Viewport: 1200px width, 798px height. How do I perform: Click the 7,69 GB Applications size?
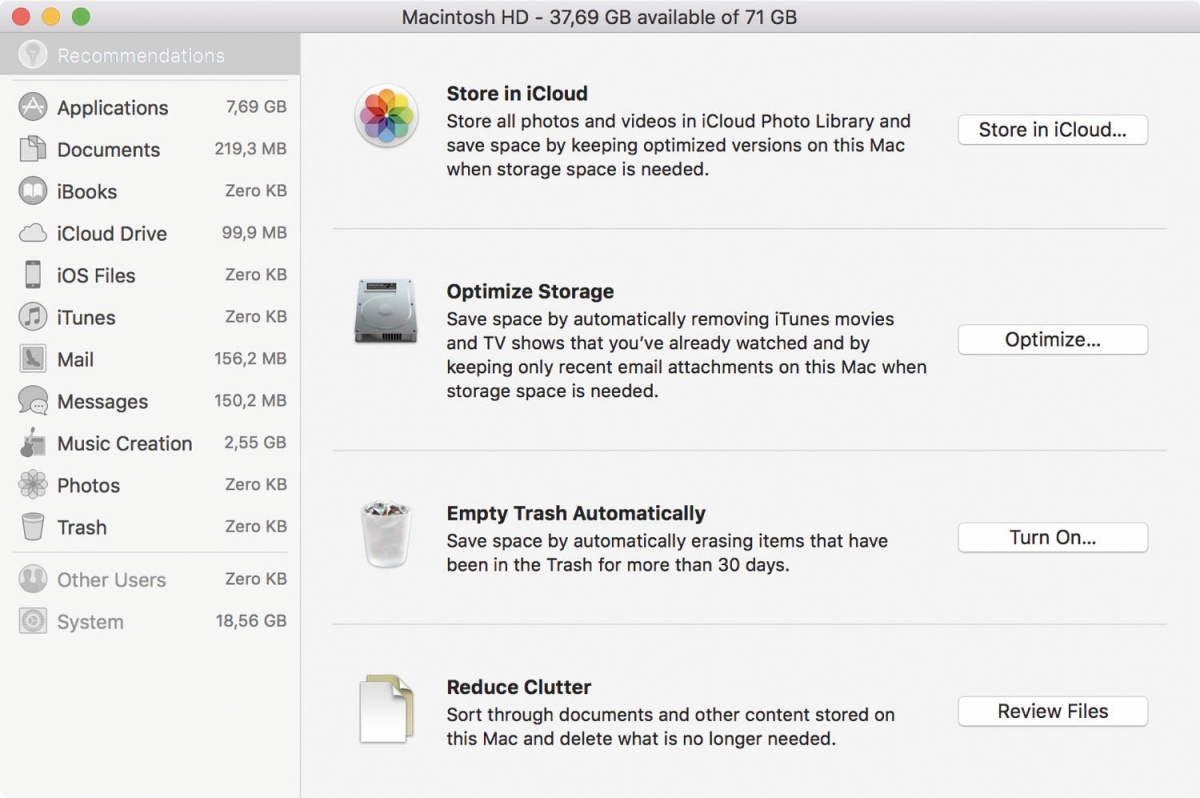[x=256, y=107]
